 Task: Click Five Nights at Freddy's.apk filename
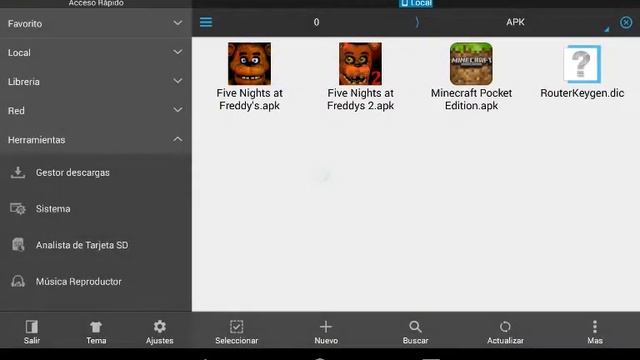tap(249, 99)
